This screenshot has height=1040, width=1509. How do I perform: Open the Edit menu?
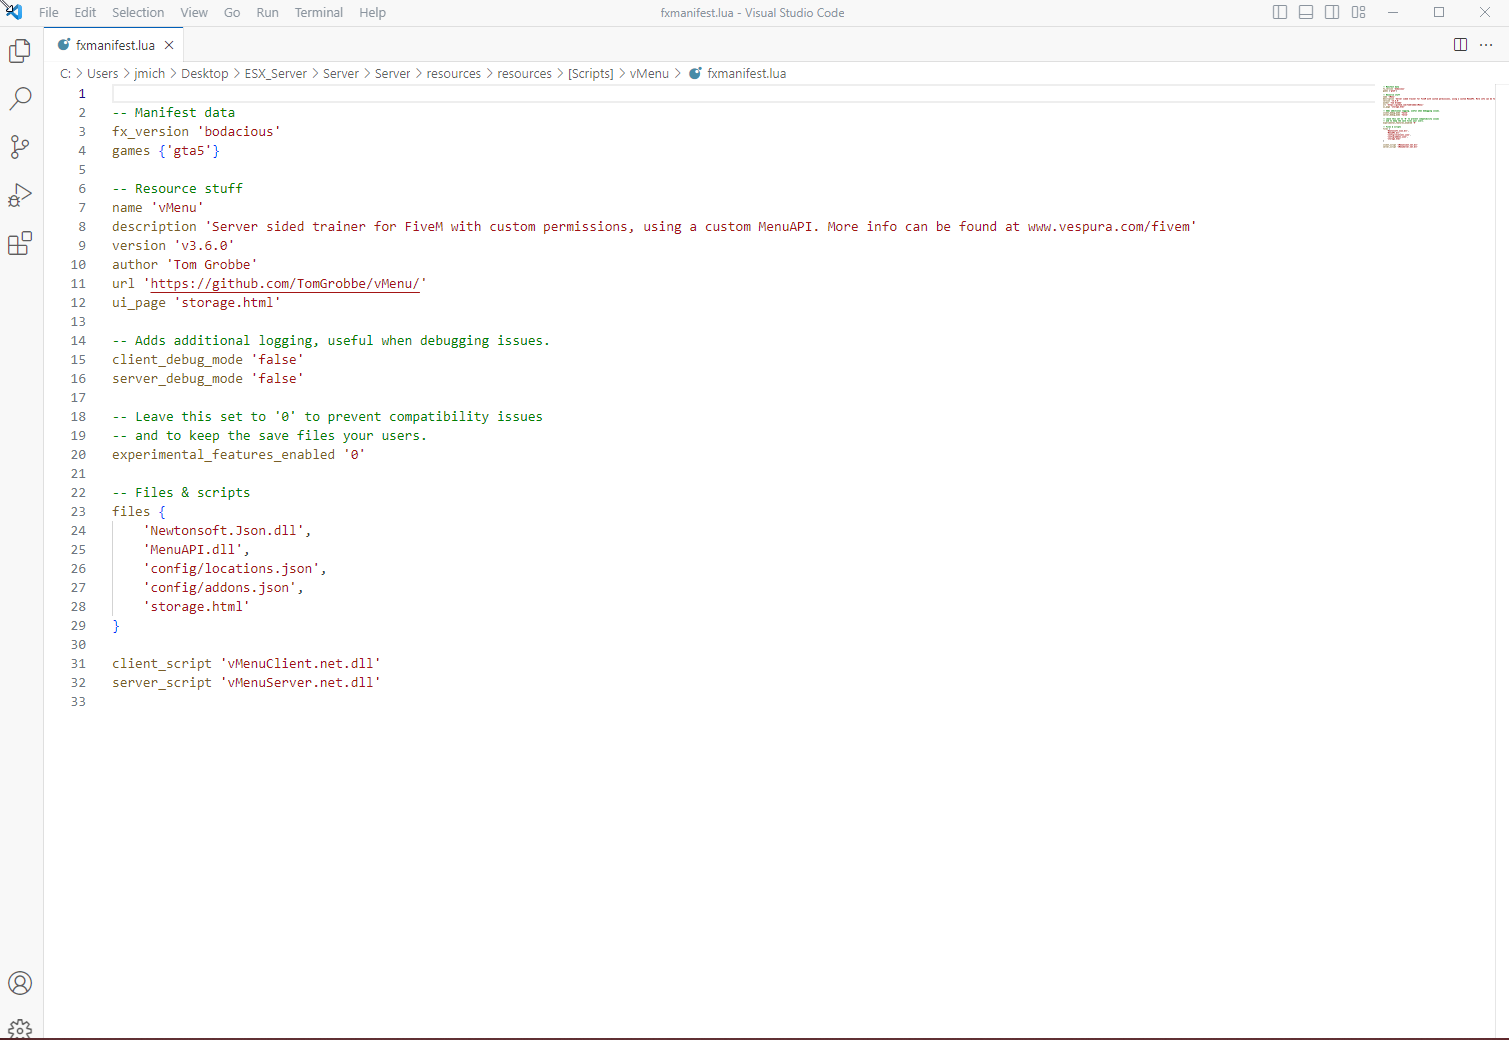[x=85, y=12]
